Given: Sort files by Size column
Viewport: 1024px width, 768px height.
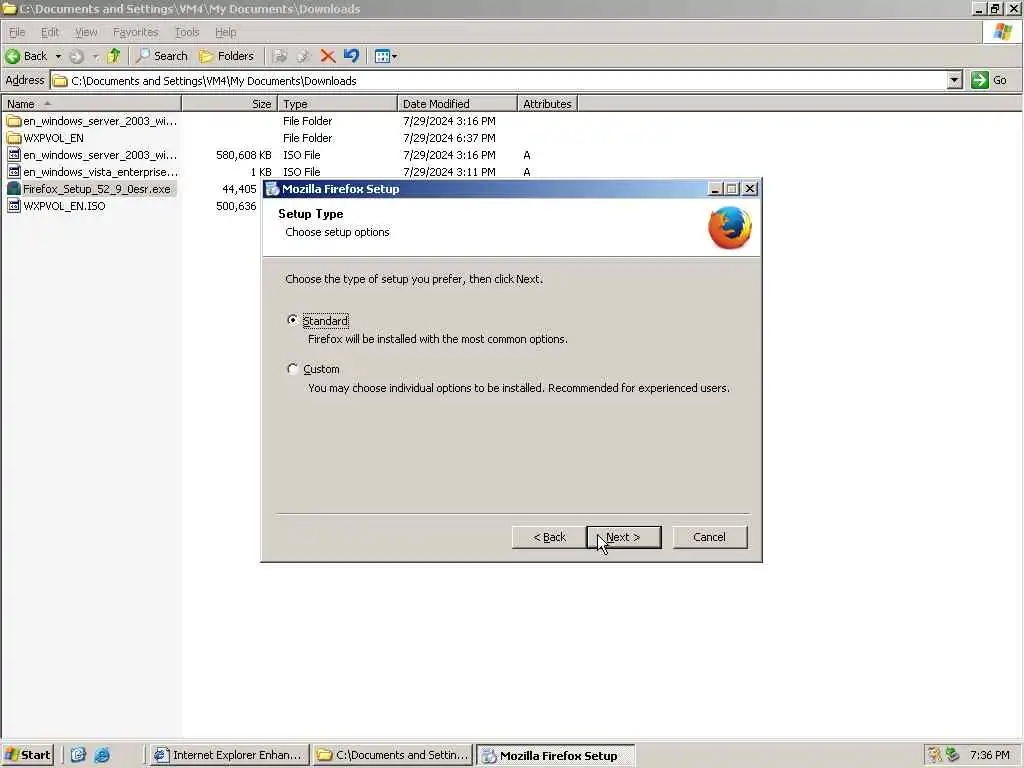Looking at the screenshot, I should 230,104.
